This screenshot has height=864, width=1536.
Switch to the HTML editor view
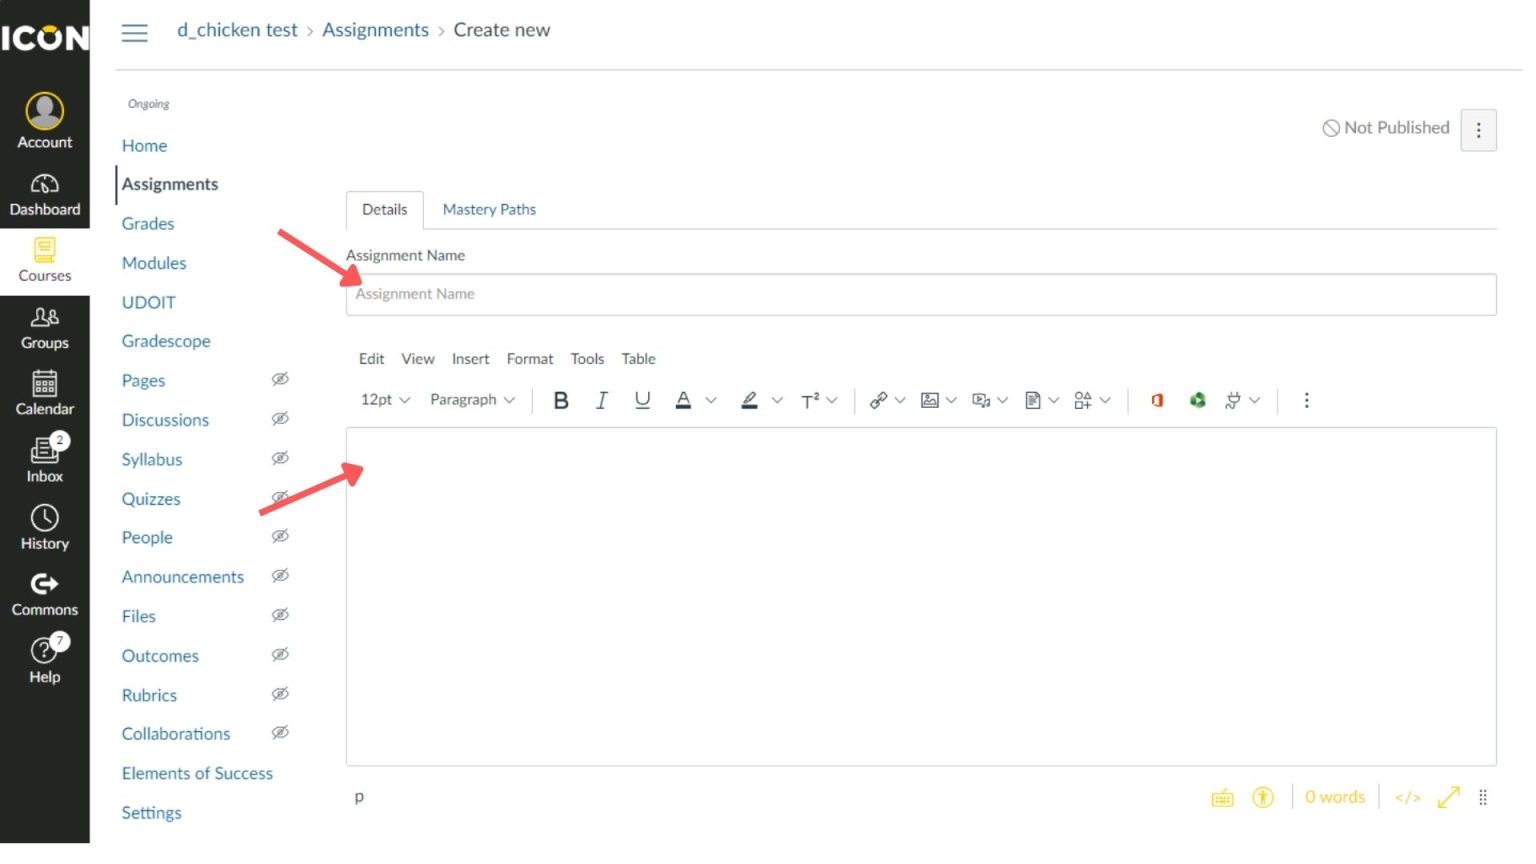(x=1408, y=797)
